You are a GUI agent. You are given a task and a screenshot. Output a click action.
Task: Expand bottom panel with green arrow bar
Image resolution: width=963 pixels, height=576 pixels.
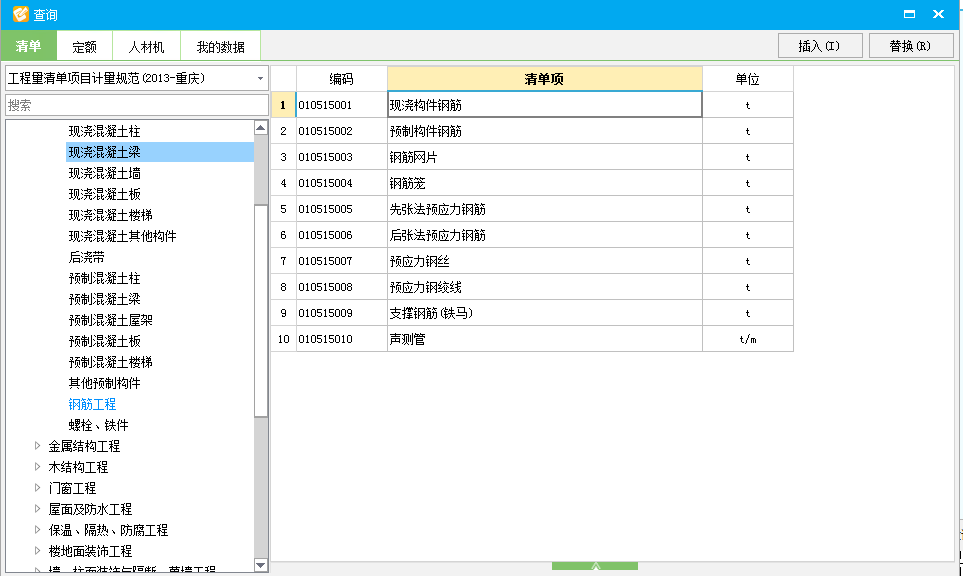coord(595,566)
